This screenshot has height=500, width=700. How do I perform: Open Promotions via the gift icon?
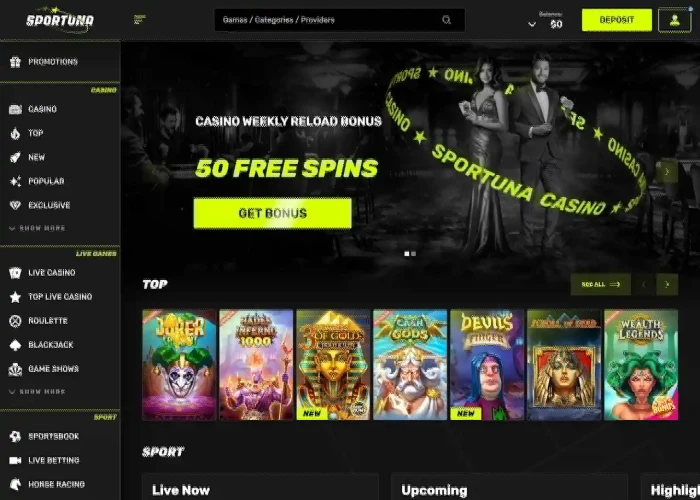click(x=15, y=62)
